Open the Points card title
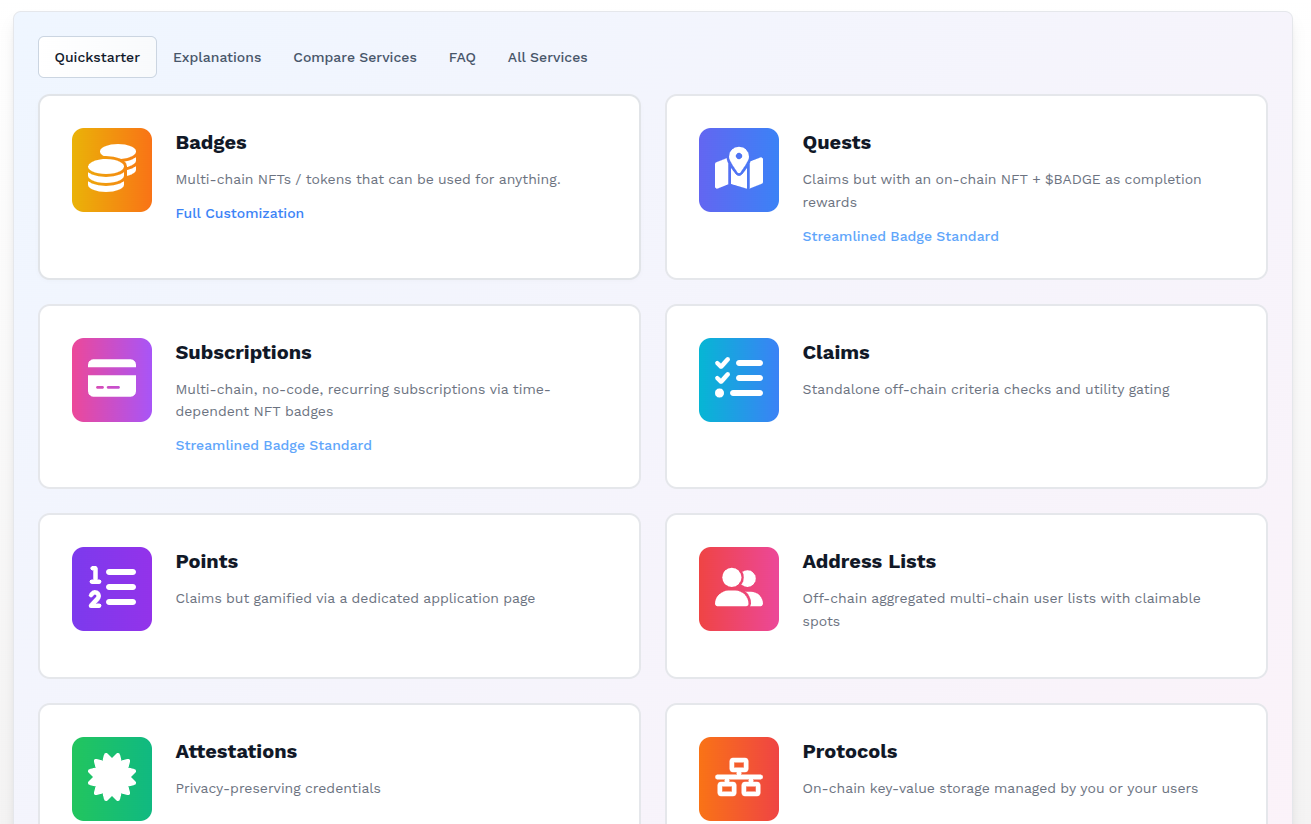1311x824 pixels. tap(207, 562)
